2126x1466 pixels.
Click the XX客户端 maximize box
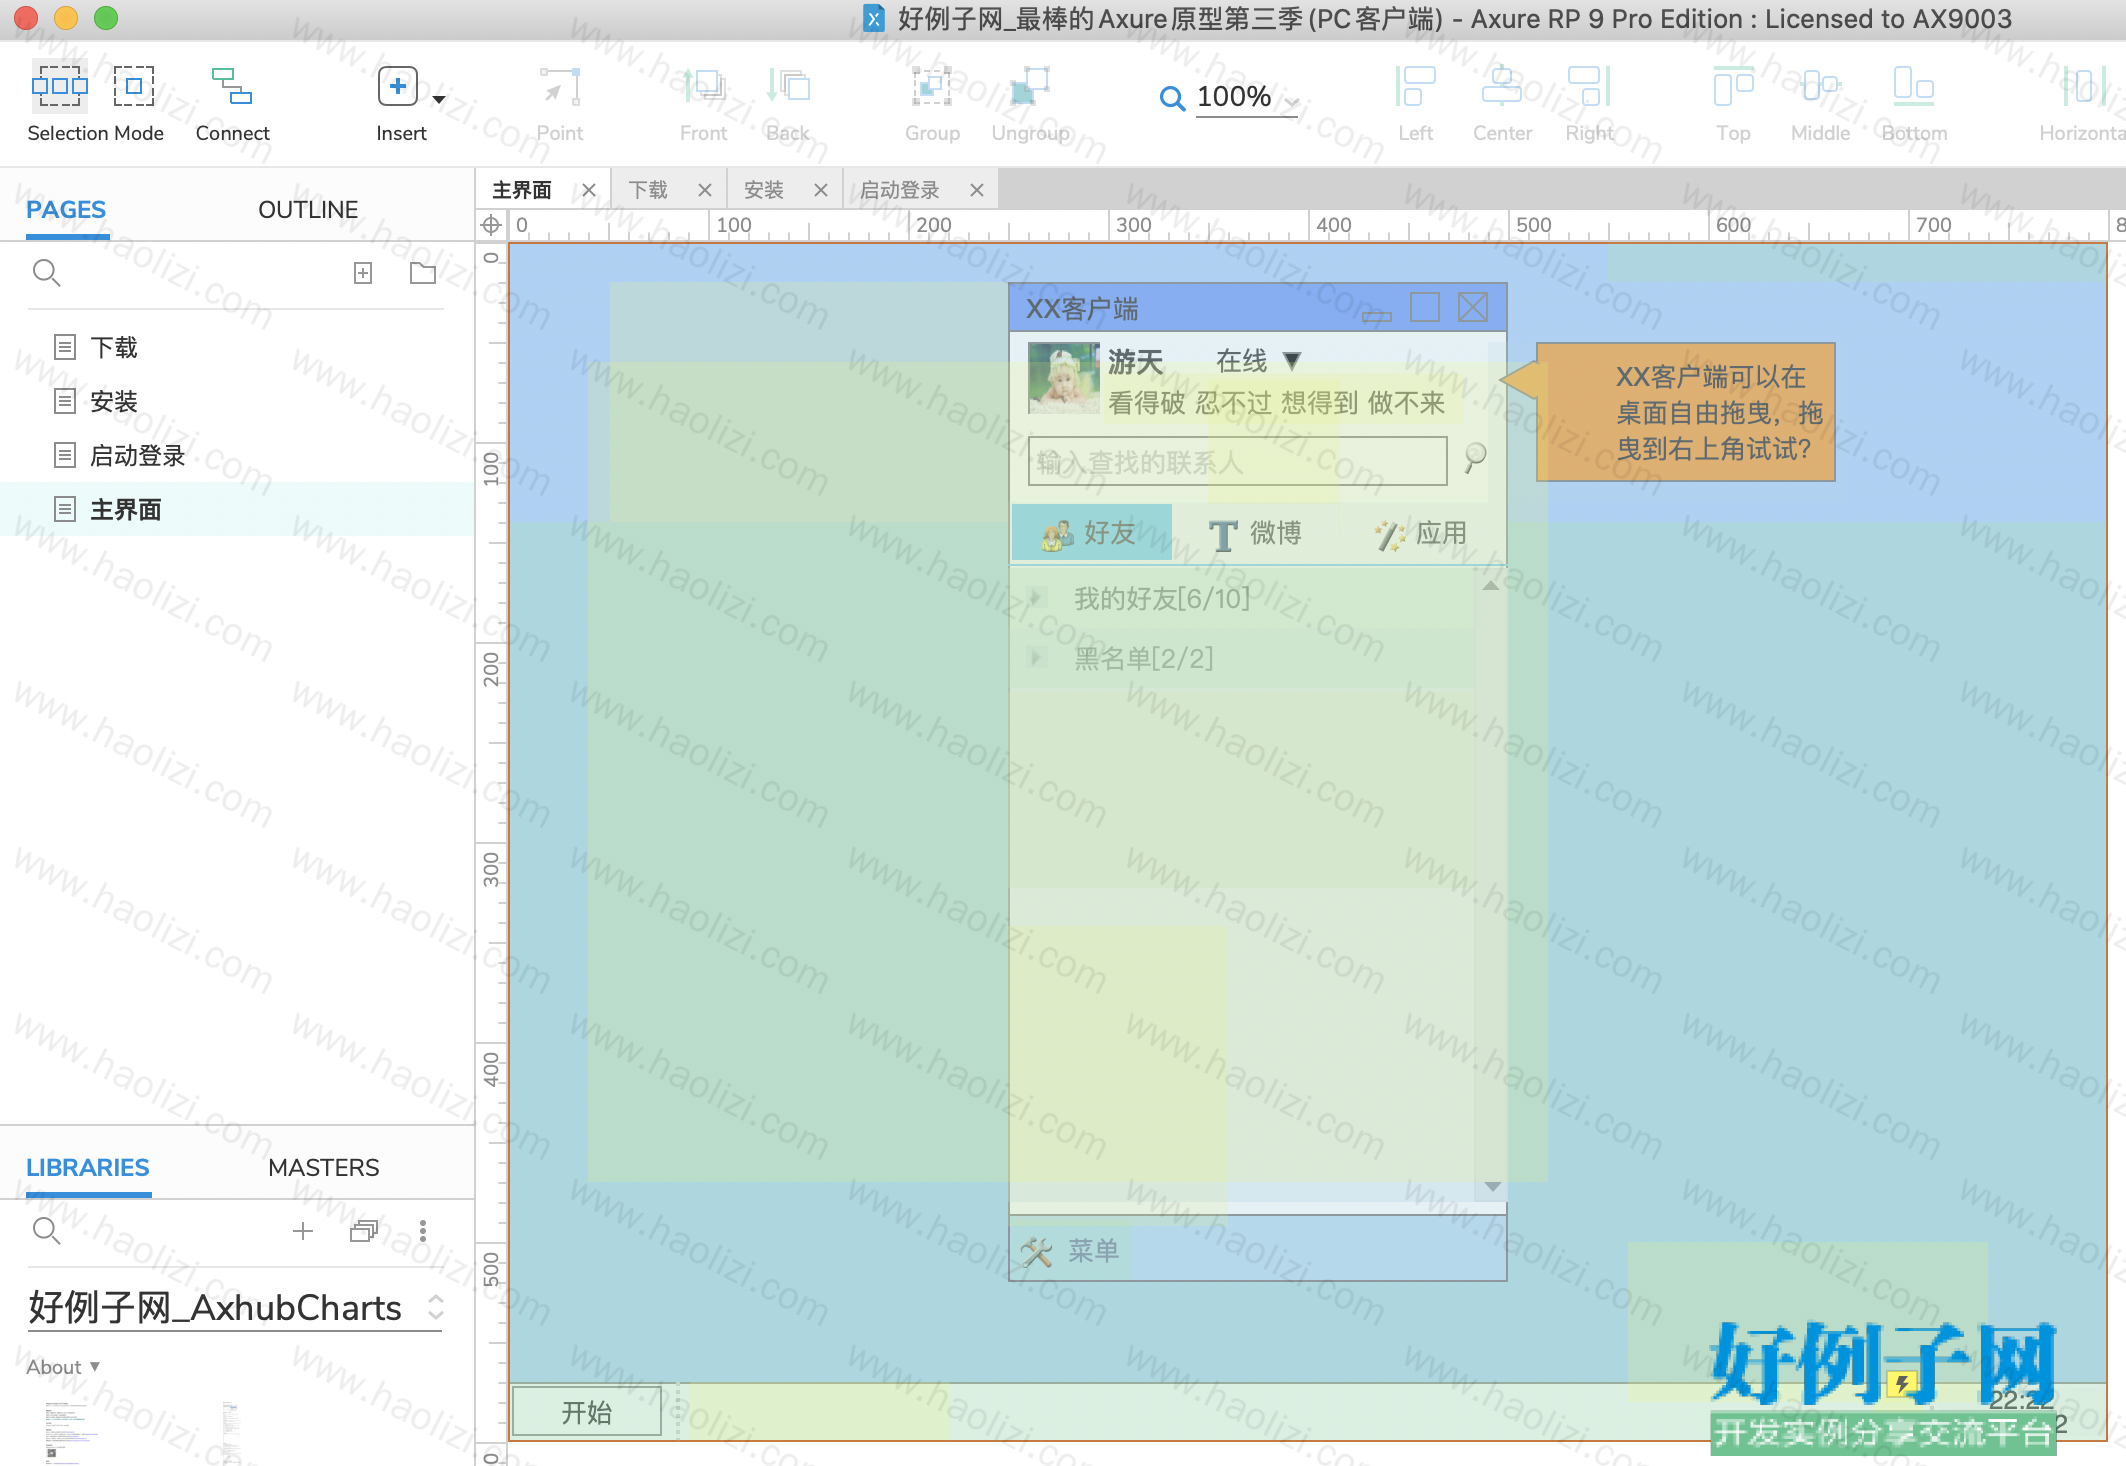1425,307
